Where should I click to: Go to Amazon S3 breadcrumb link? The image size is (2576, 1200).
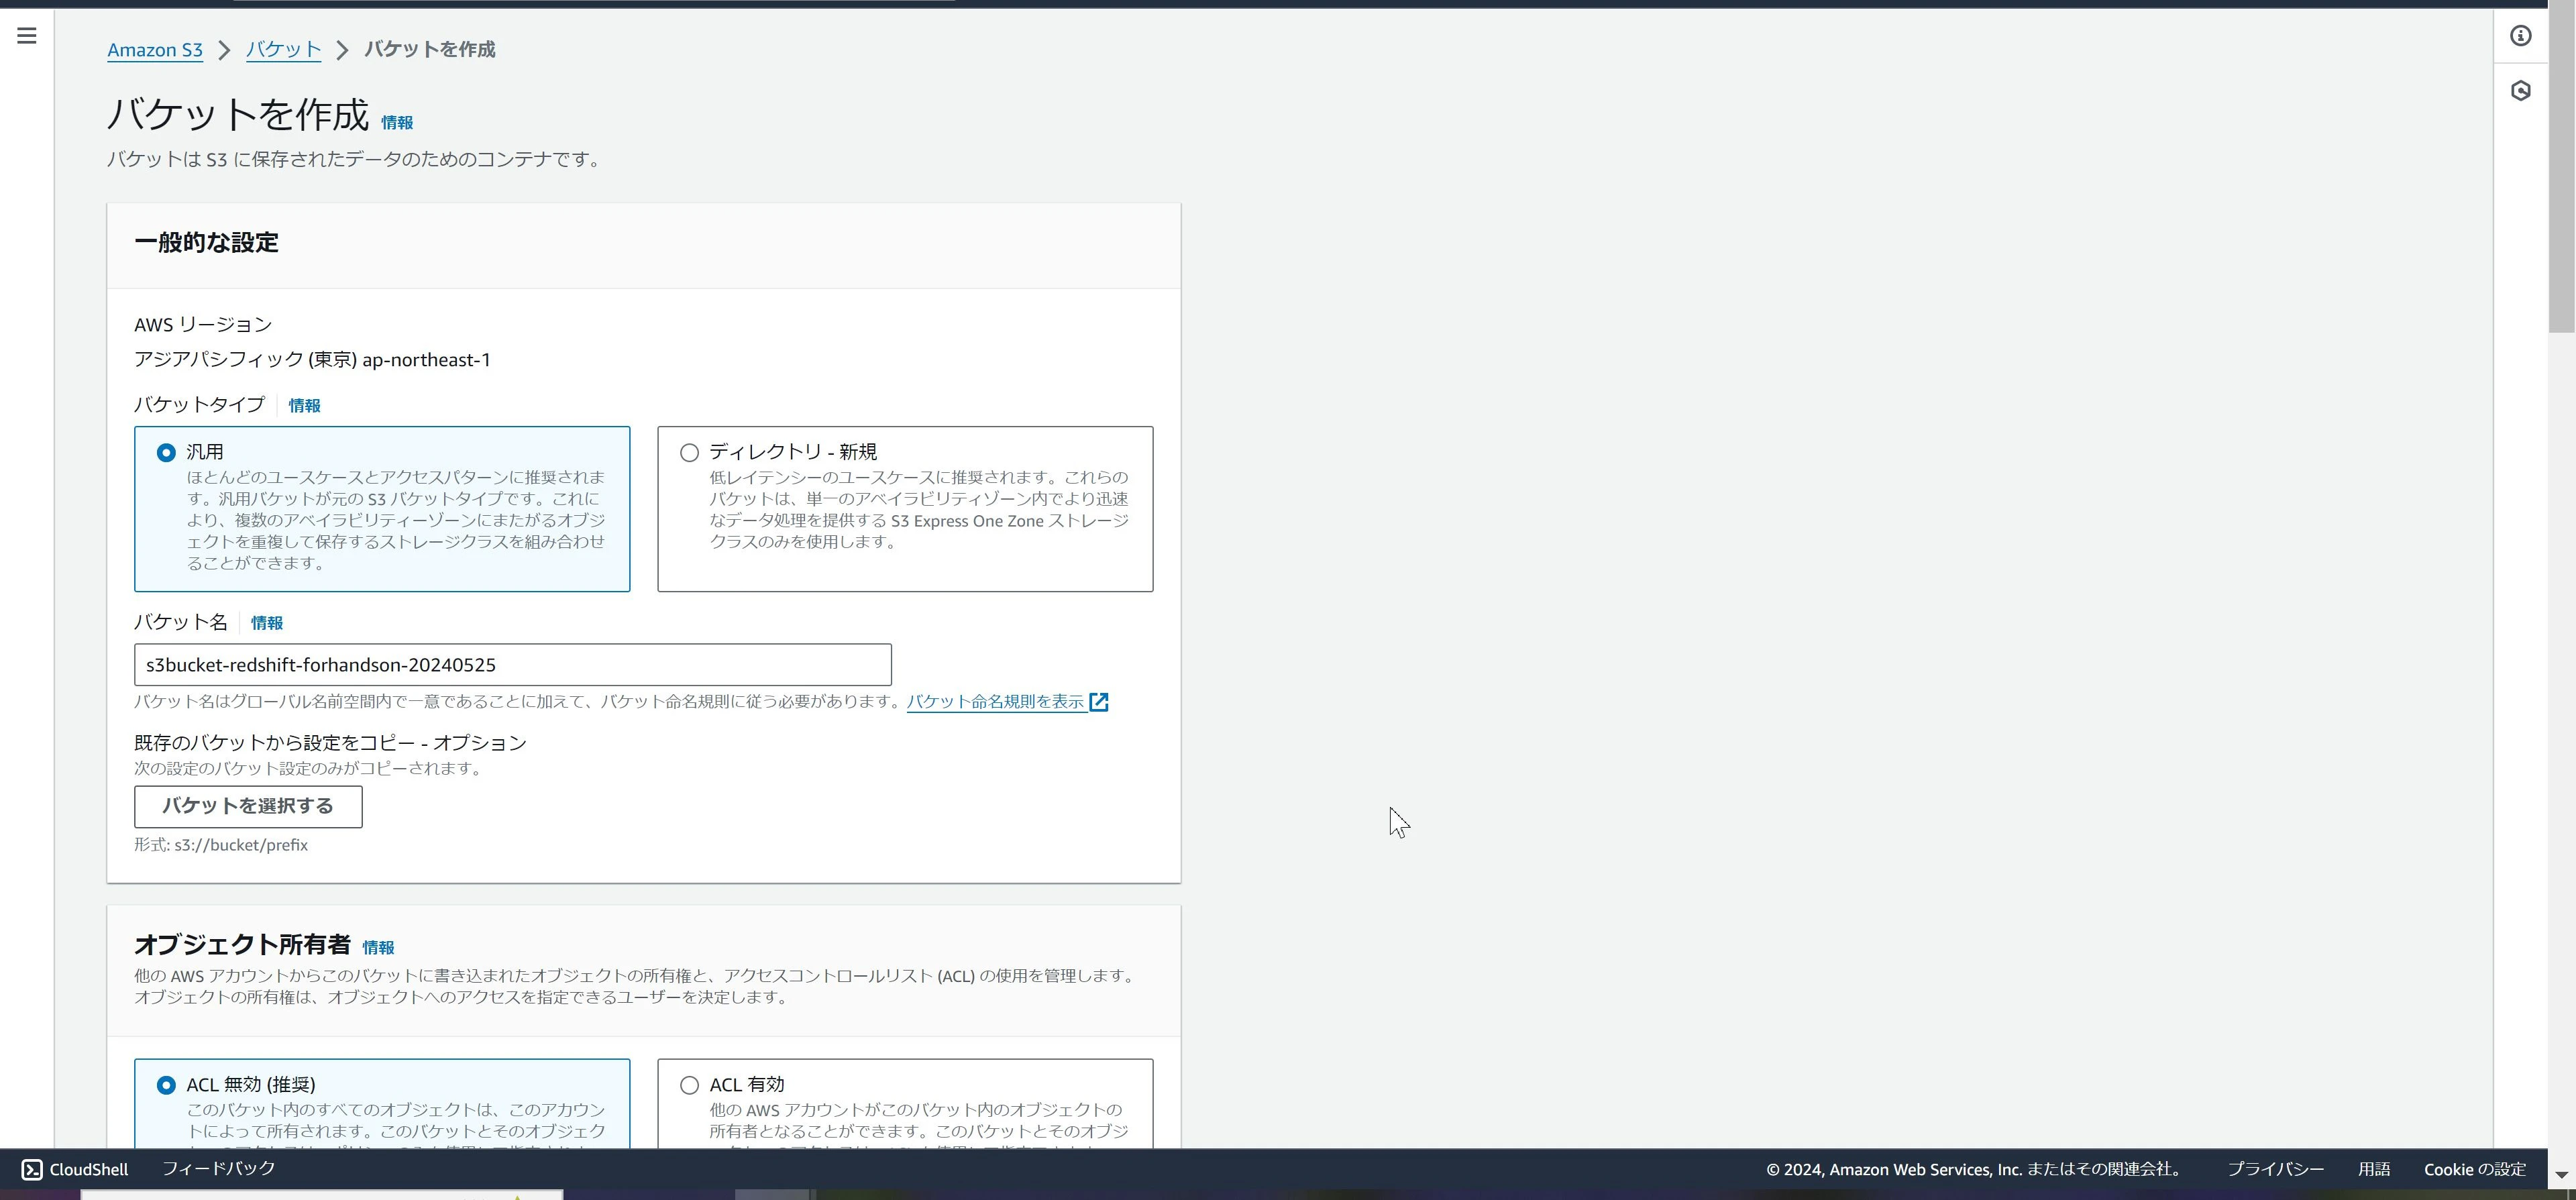(x=155, y=50)
